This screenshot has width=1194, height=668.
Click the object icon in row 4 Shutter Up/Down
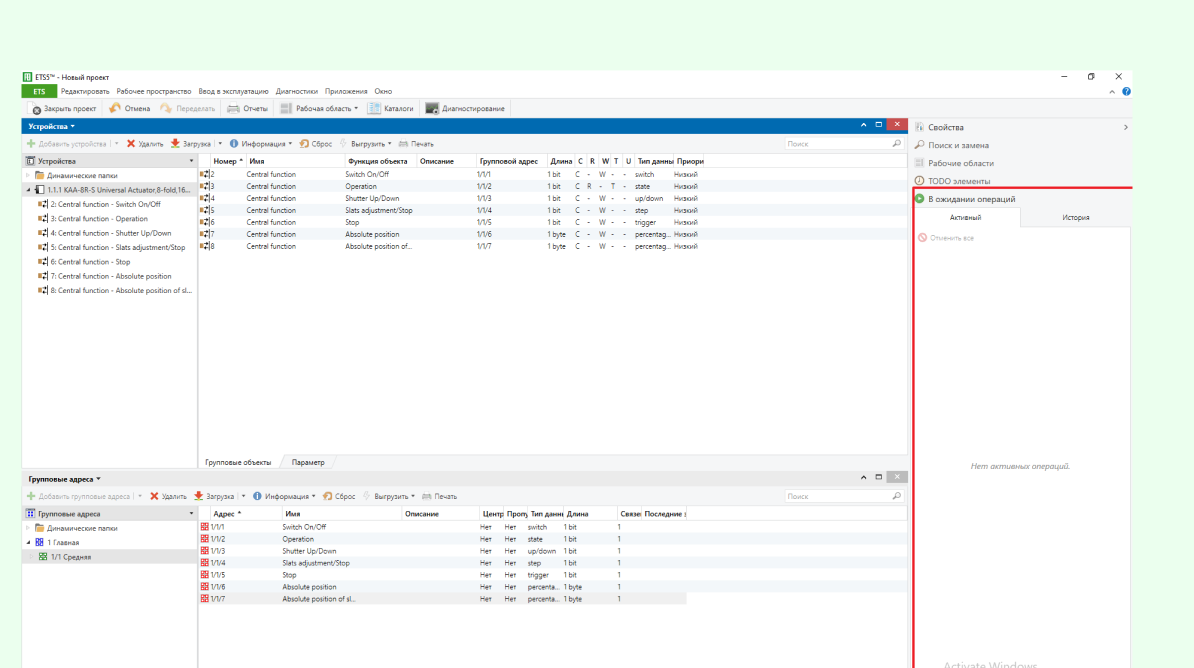point(204,198)
